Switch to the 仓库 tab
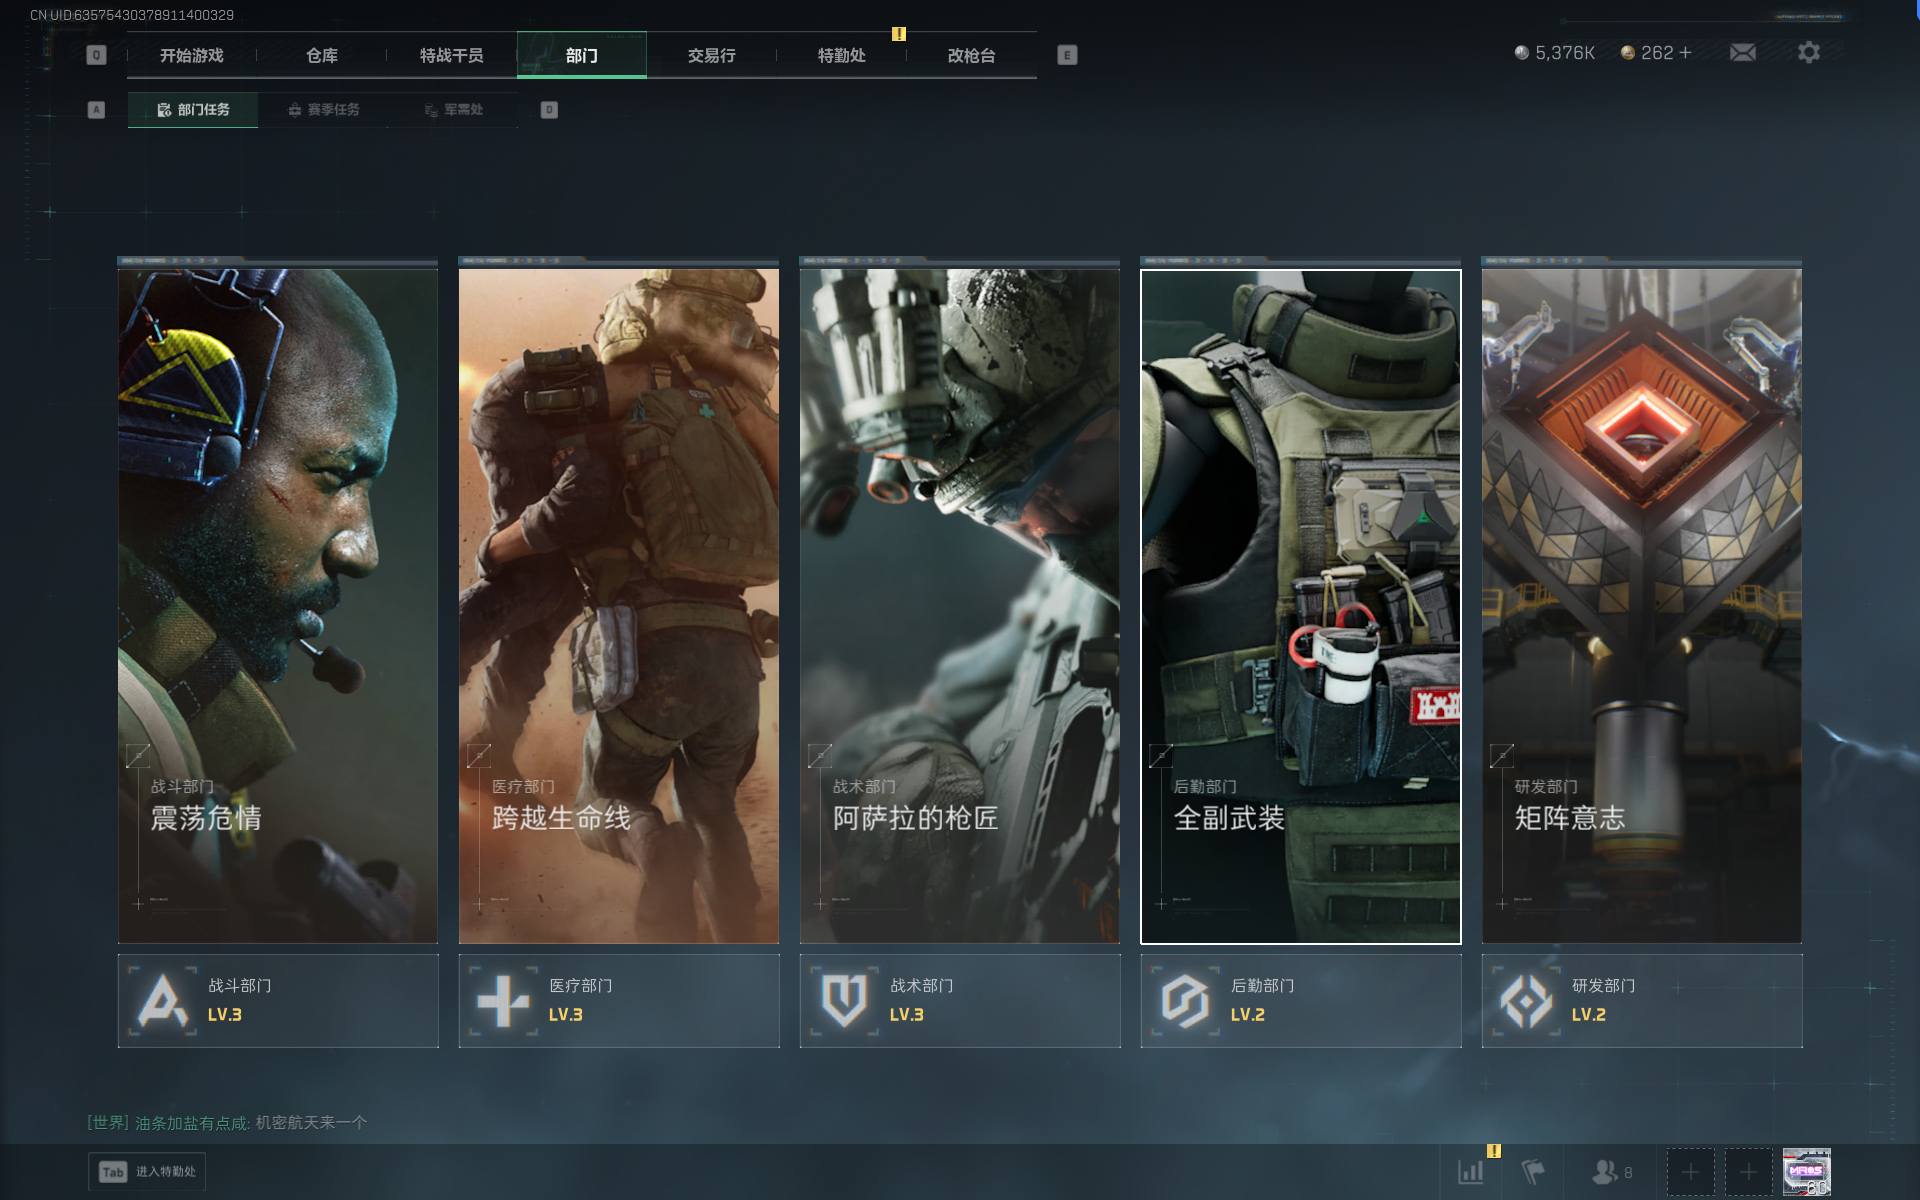This screenshot has height=1200, width=1920. coord(322,56)
